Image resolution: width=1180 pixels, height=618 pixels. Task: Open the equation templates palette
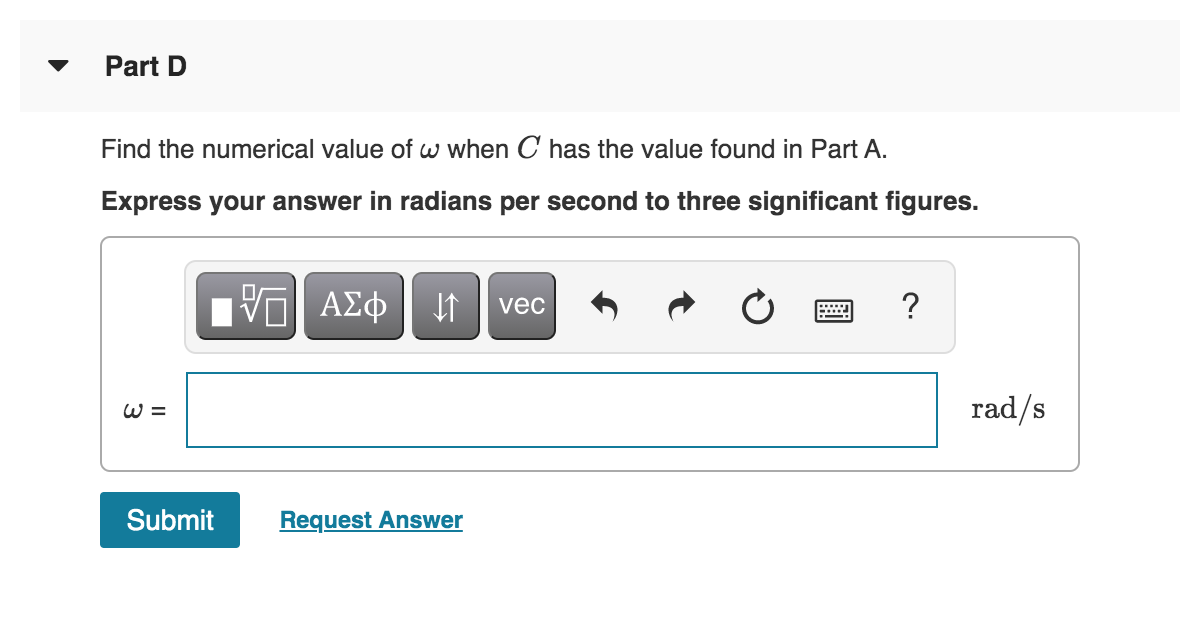coord(245,306)
